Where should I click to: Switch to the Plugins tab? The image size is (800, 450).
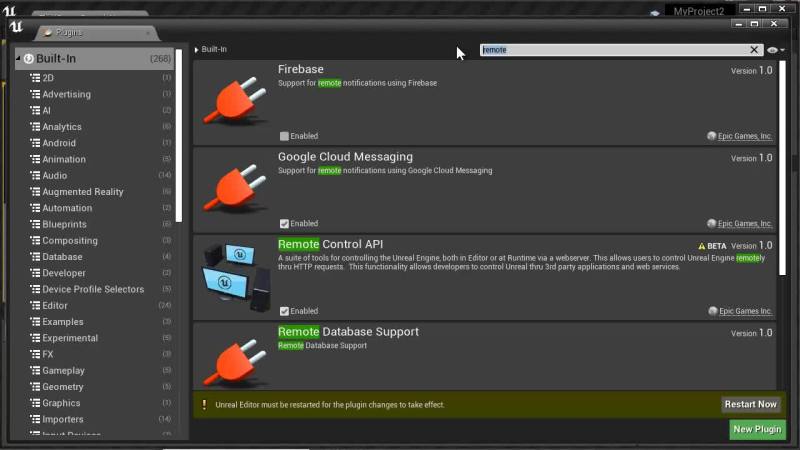pos(96,33)
